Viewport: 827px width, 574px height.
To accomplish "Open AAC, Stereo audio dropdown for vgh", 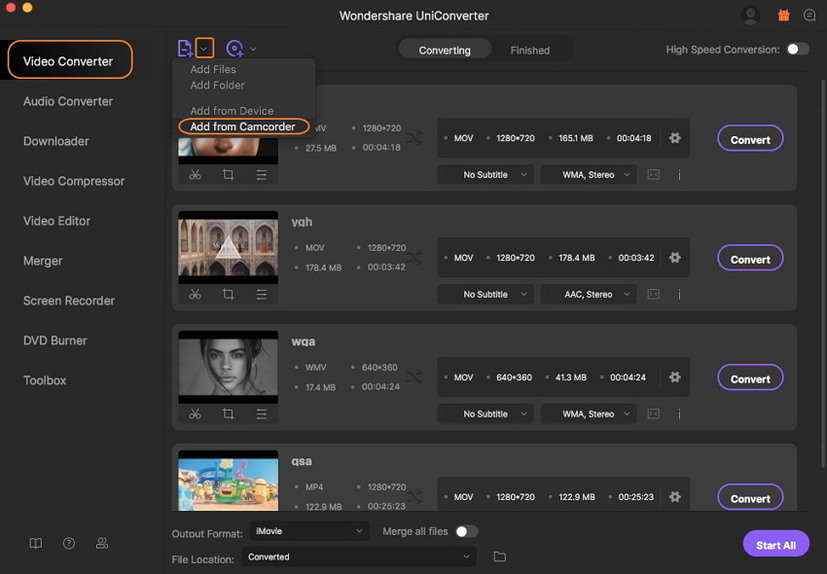I will point(589,294).
